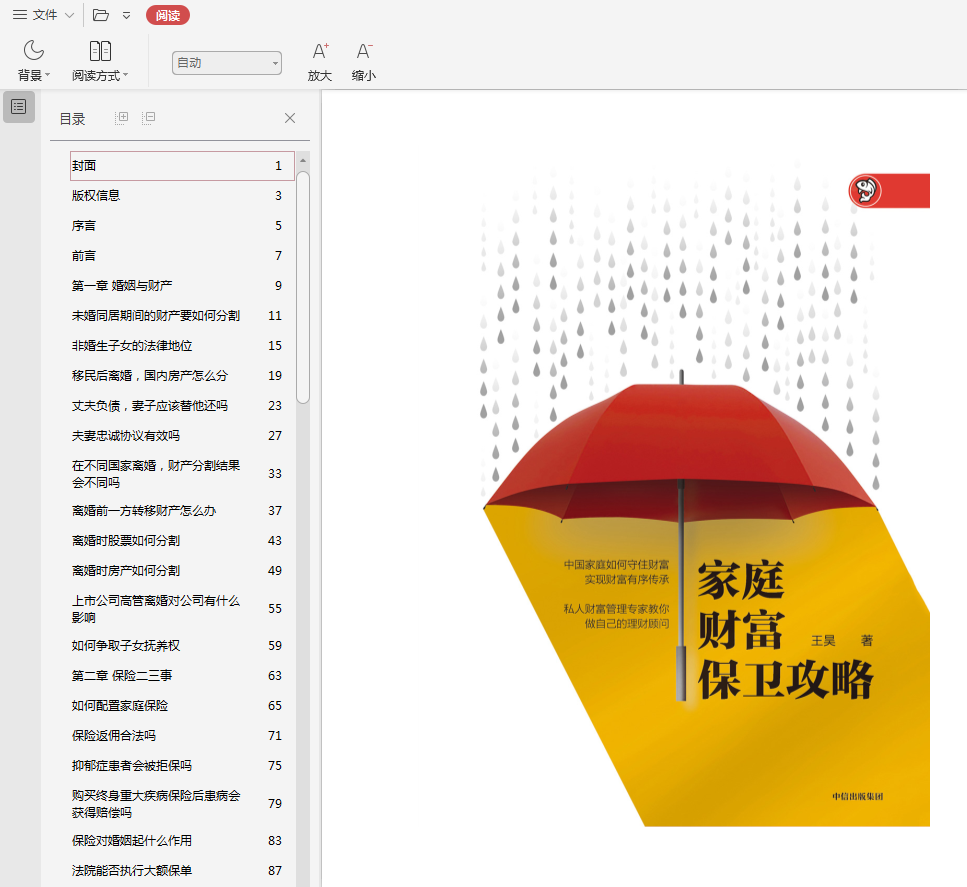Image resolution: width=967 pixels, height=887 pixels.
Task: Select 离婚时股票如何分割
Action: (x=182, y=540)
